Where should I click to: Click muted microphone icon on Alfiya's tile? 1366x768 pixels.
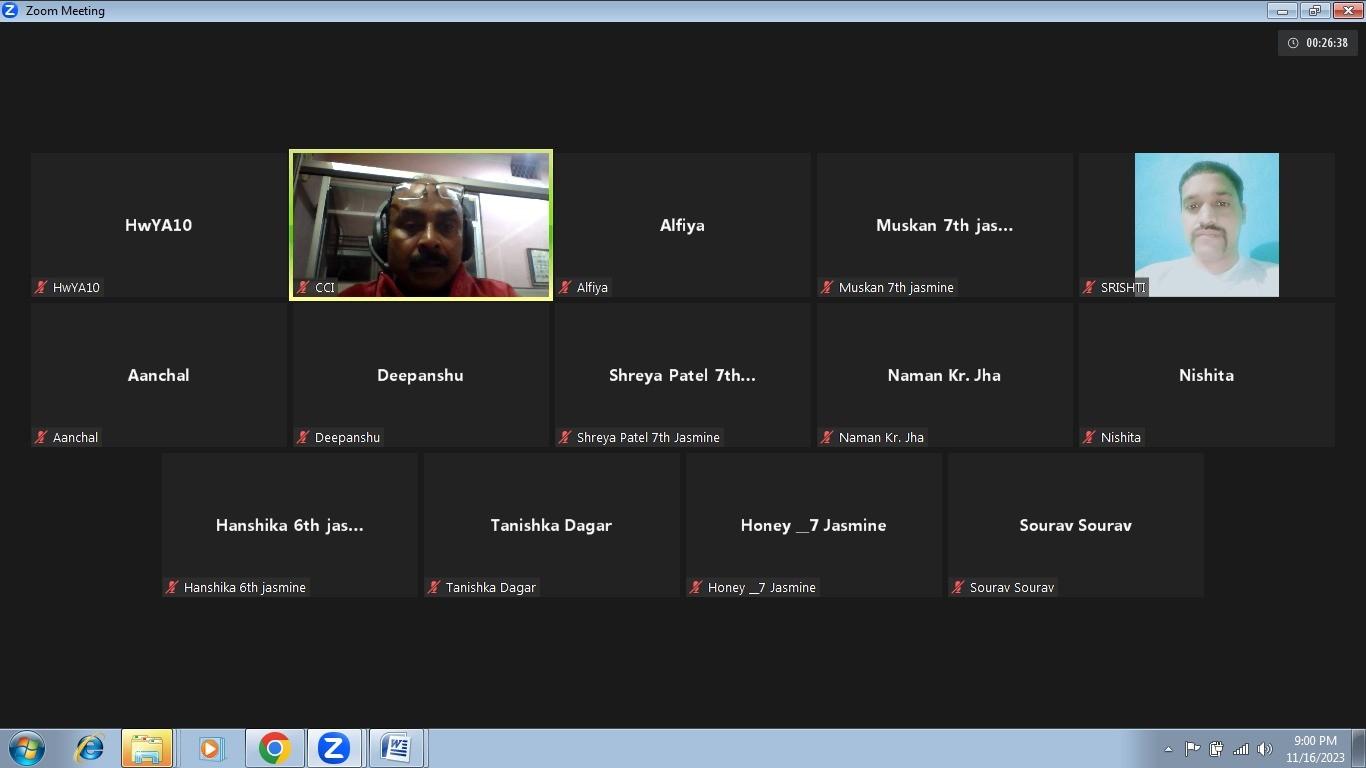point(565,287)
